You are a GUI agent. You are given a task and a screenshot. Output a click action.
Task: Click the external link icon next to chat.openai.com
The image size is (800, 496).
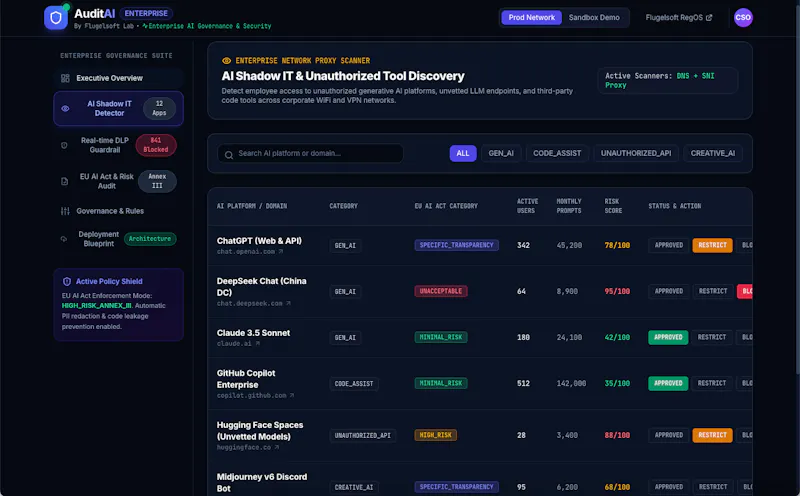coord(281,252)
